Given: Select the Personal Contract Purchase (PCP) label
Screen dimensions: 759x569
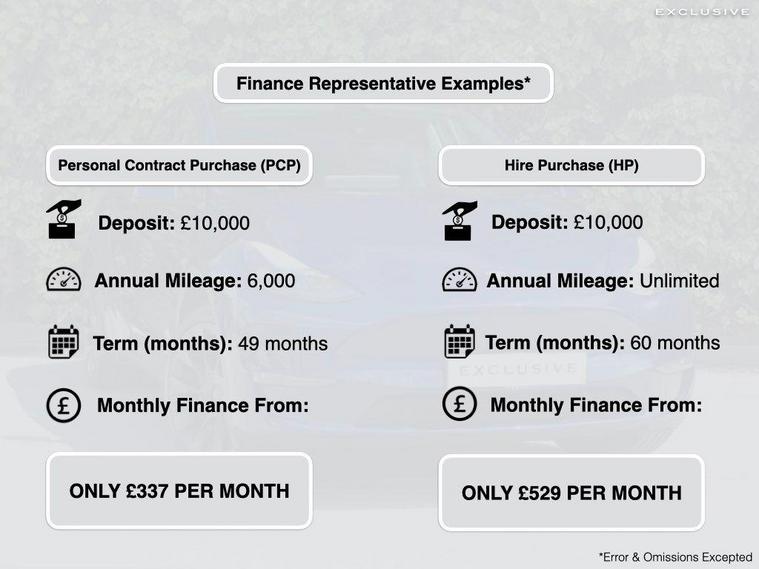Looking at the screenshot, I should (179, 165).
